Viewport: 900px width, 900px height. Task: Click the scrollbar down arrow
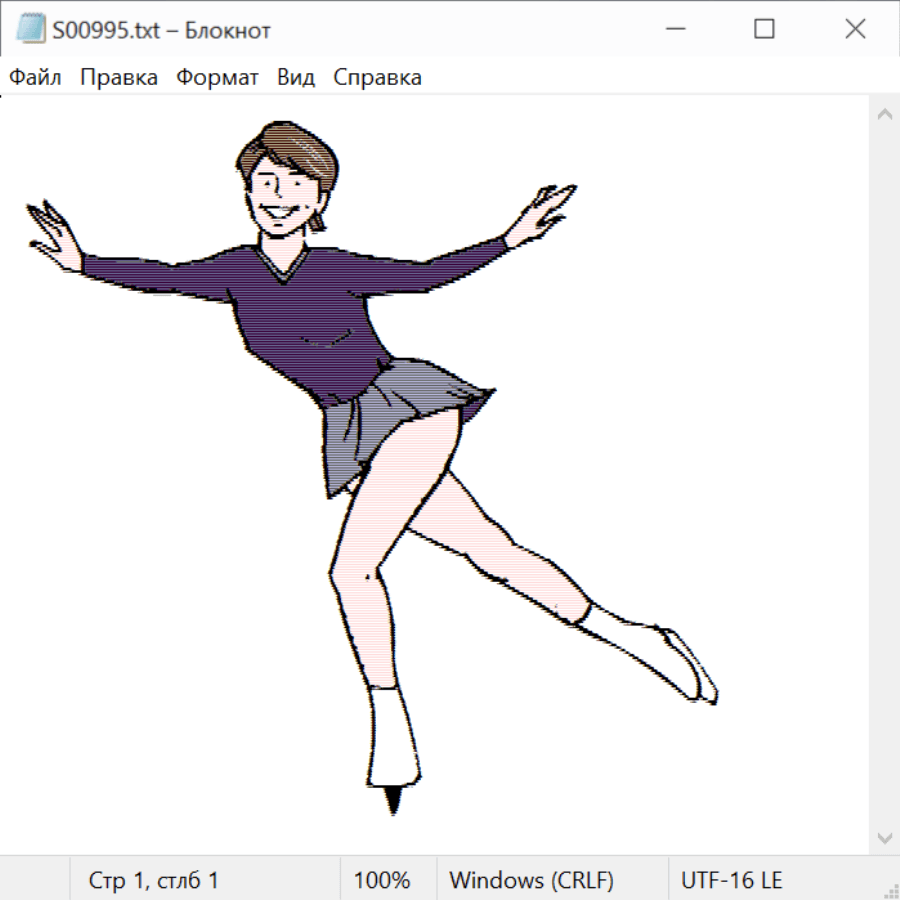click(884, 837)
